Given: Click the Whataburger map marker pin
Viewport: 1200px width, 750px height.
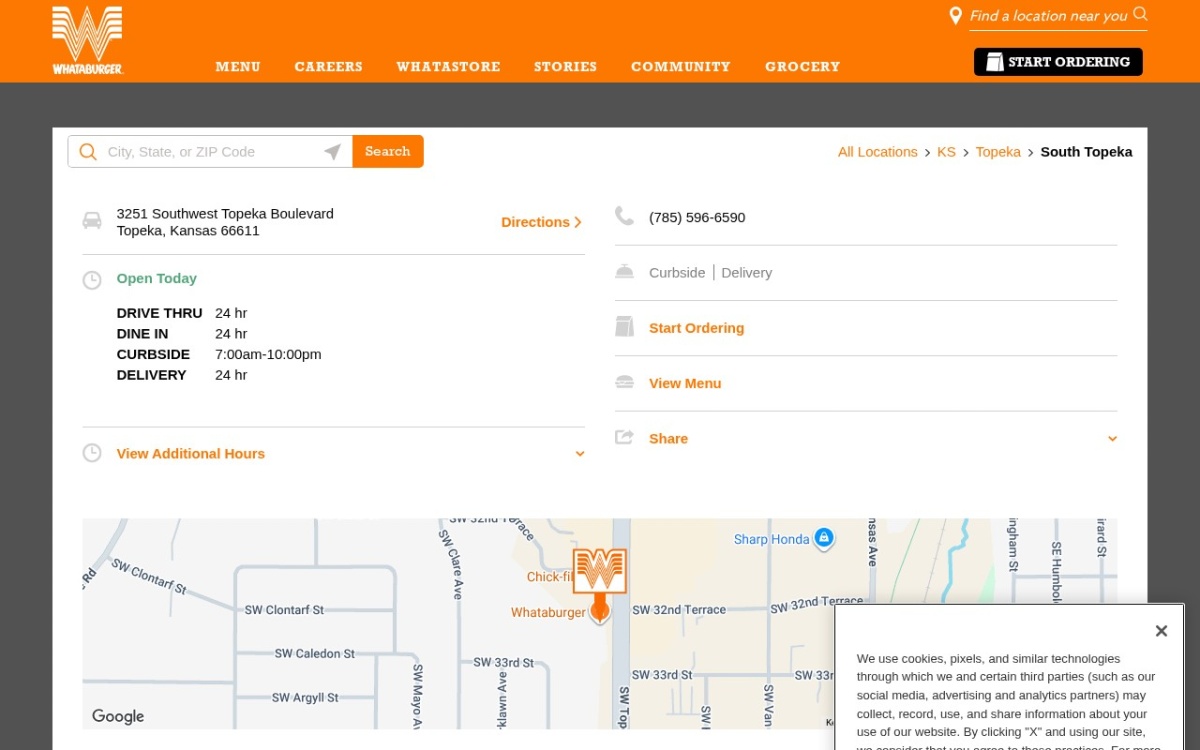Looking at the screenshot, I should click(600, 585).
